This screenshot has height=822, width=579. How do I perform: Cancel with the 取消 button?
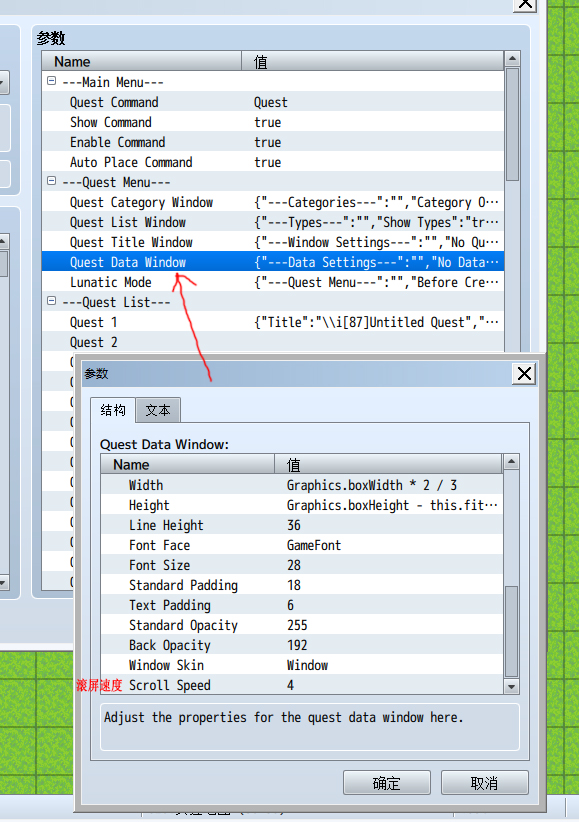click(484, 783)
